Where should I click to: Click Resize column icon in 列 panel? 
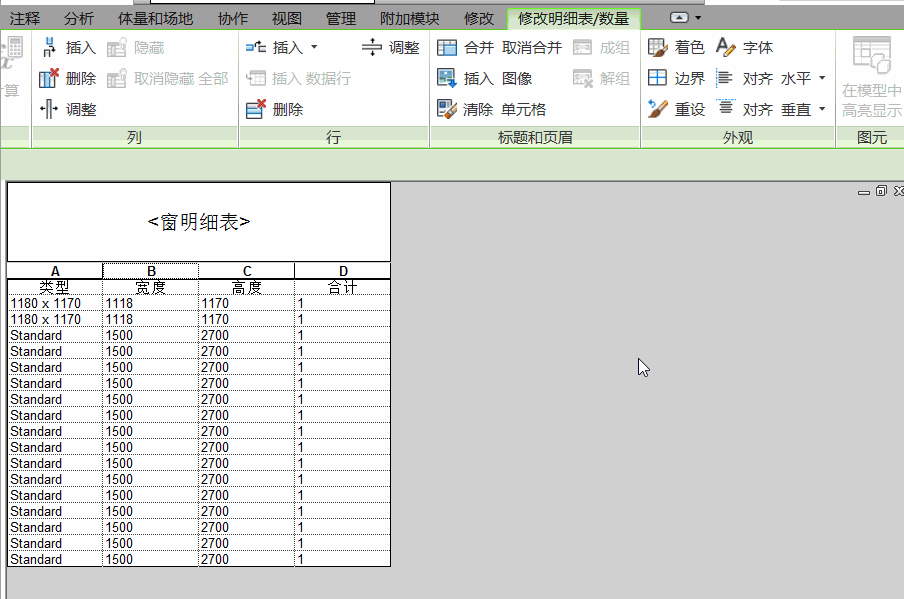coord(49,109)
